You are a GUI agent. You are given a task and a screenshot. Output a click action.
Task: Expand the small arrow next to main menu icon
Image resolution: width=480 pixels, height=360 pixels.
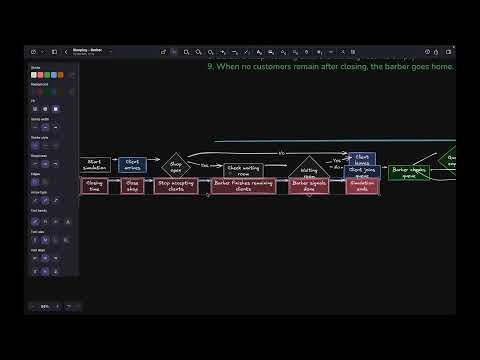tap(42, 52)
